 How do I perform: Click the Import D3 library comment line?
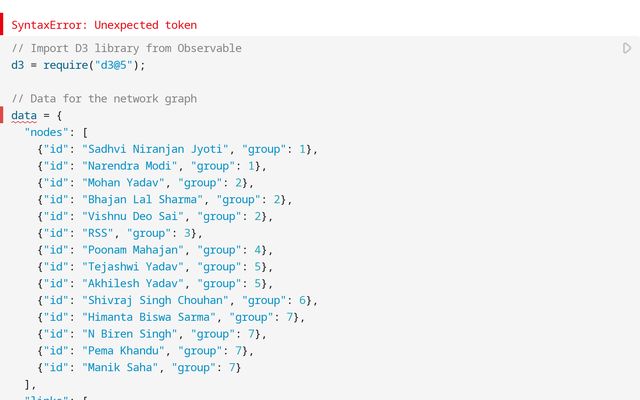coord(126,48)
